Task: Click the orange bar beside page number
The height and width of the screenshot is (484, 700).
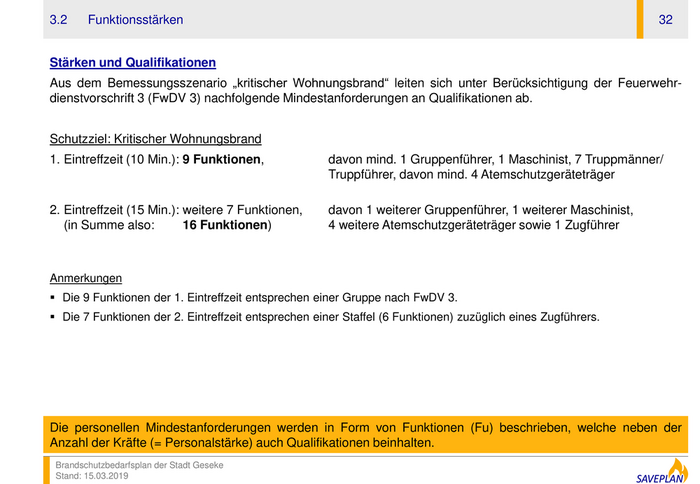Action: coord(641,19)
